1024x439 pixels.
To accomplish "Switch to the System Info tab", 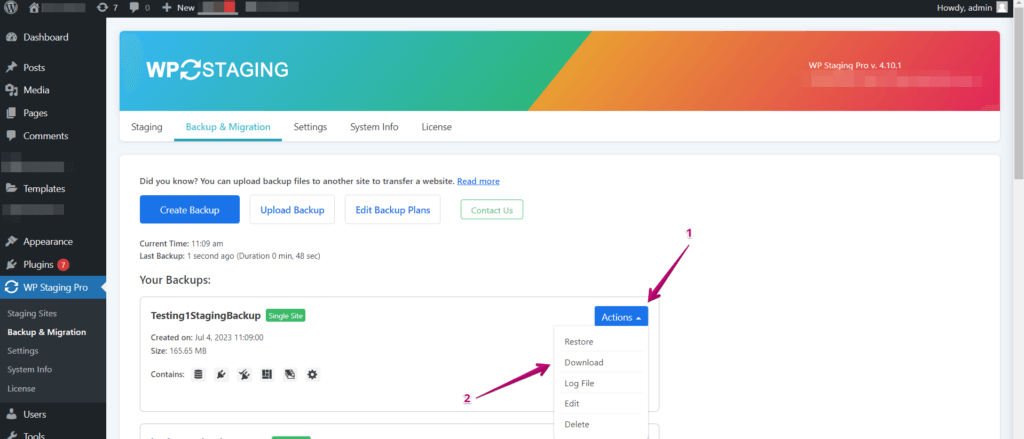I will coord(374,127).
